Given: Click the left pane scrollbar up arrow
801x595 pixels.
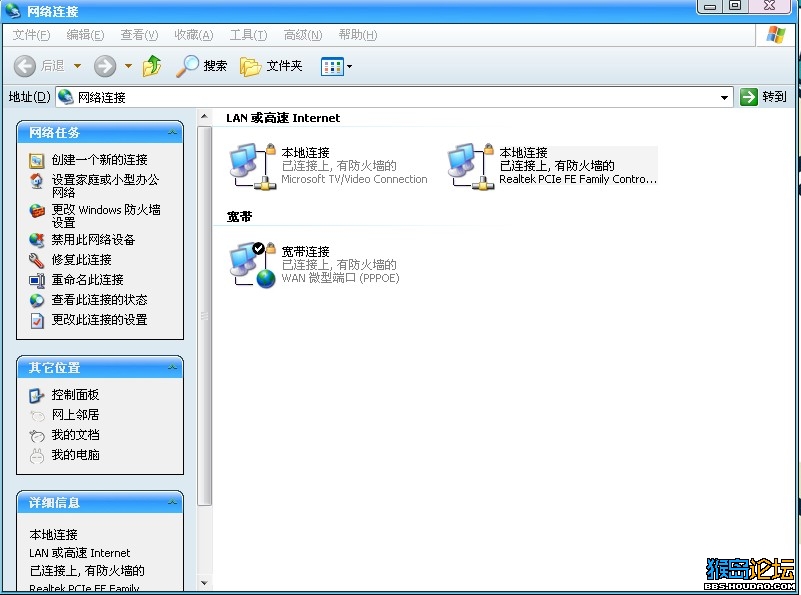Looking at the screenshot, I should click(x=204, y=117).
